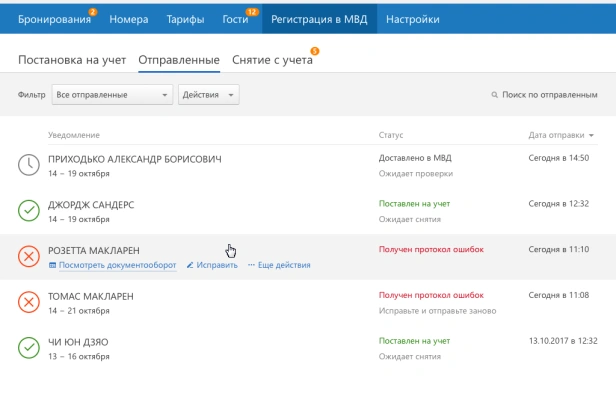Expand the Действия dropdown

(x=209, y=95)
